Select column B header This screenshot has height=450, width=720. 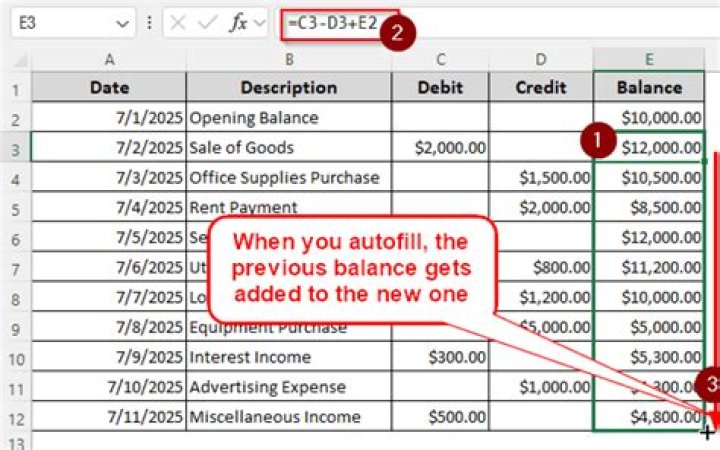pos(288,58)
